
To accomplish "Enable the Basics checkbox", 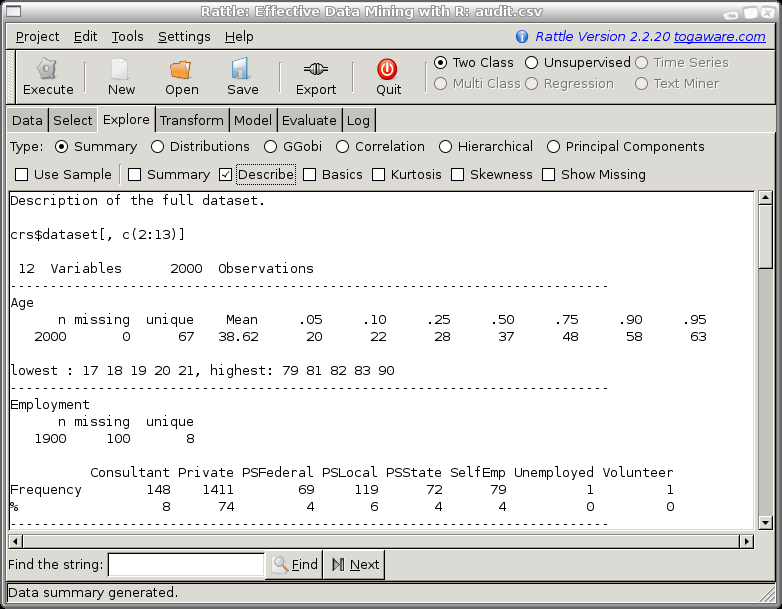I will click(309, 175).
